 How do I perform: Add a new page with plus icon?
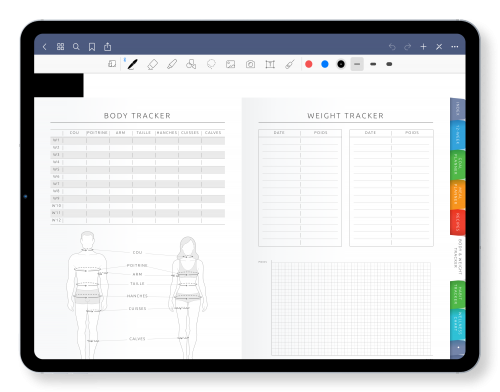(x=423, y=47)
